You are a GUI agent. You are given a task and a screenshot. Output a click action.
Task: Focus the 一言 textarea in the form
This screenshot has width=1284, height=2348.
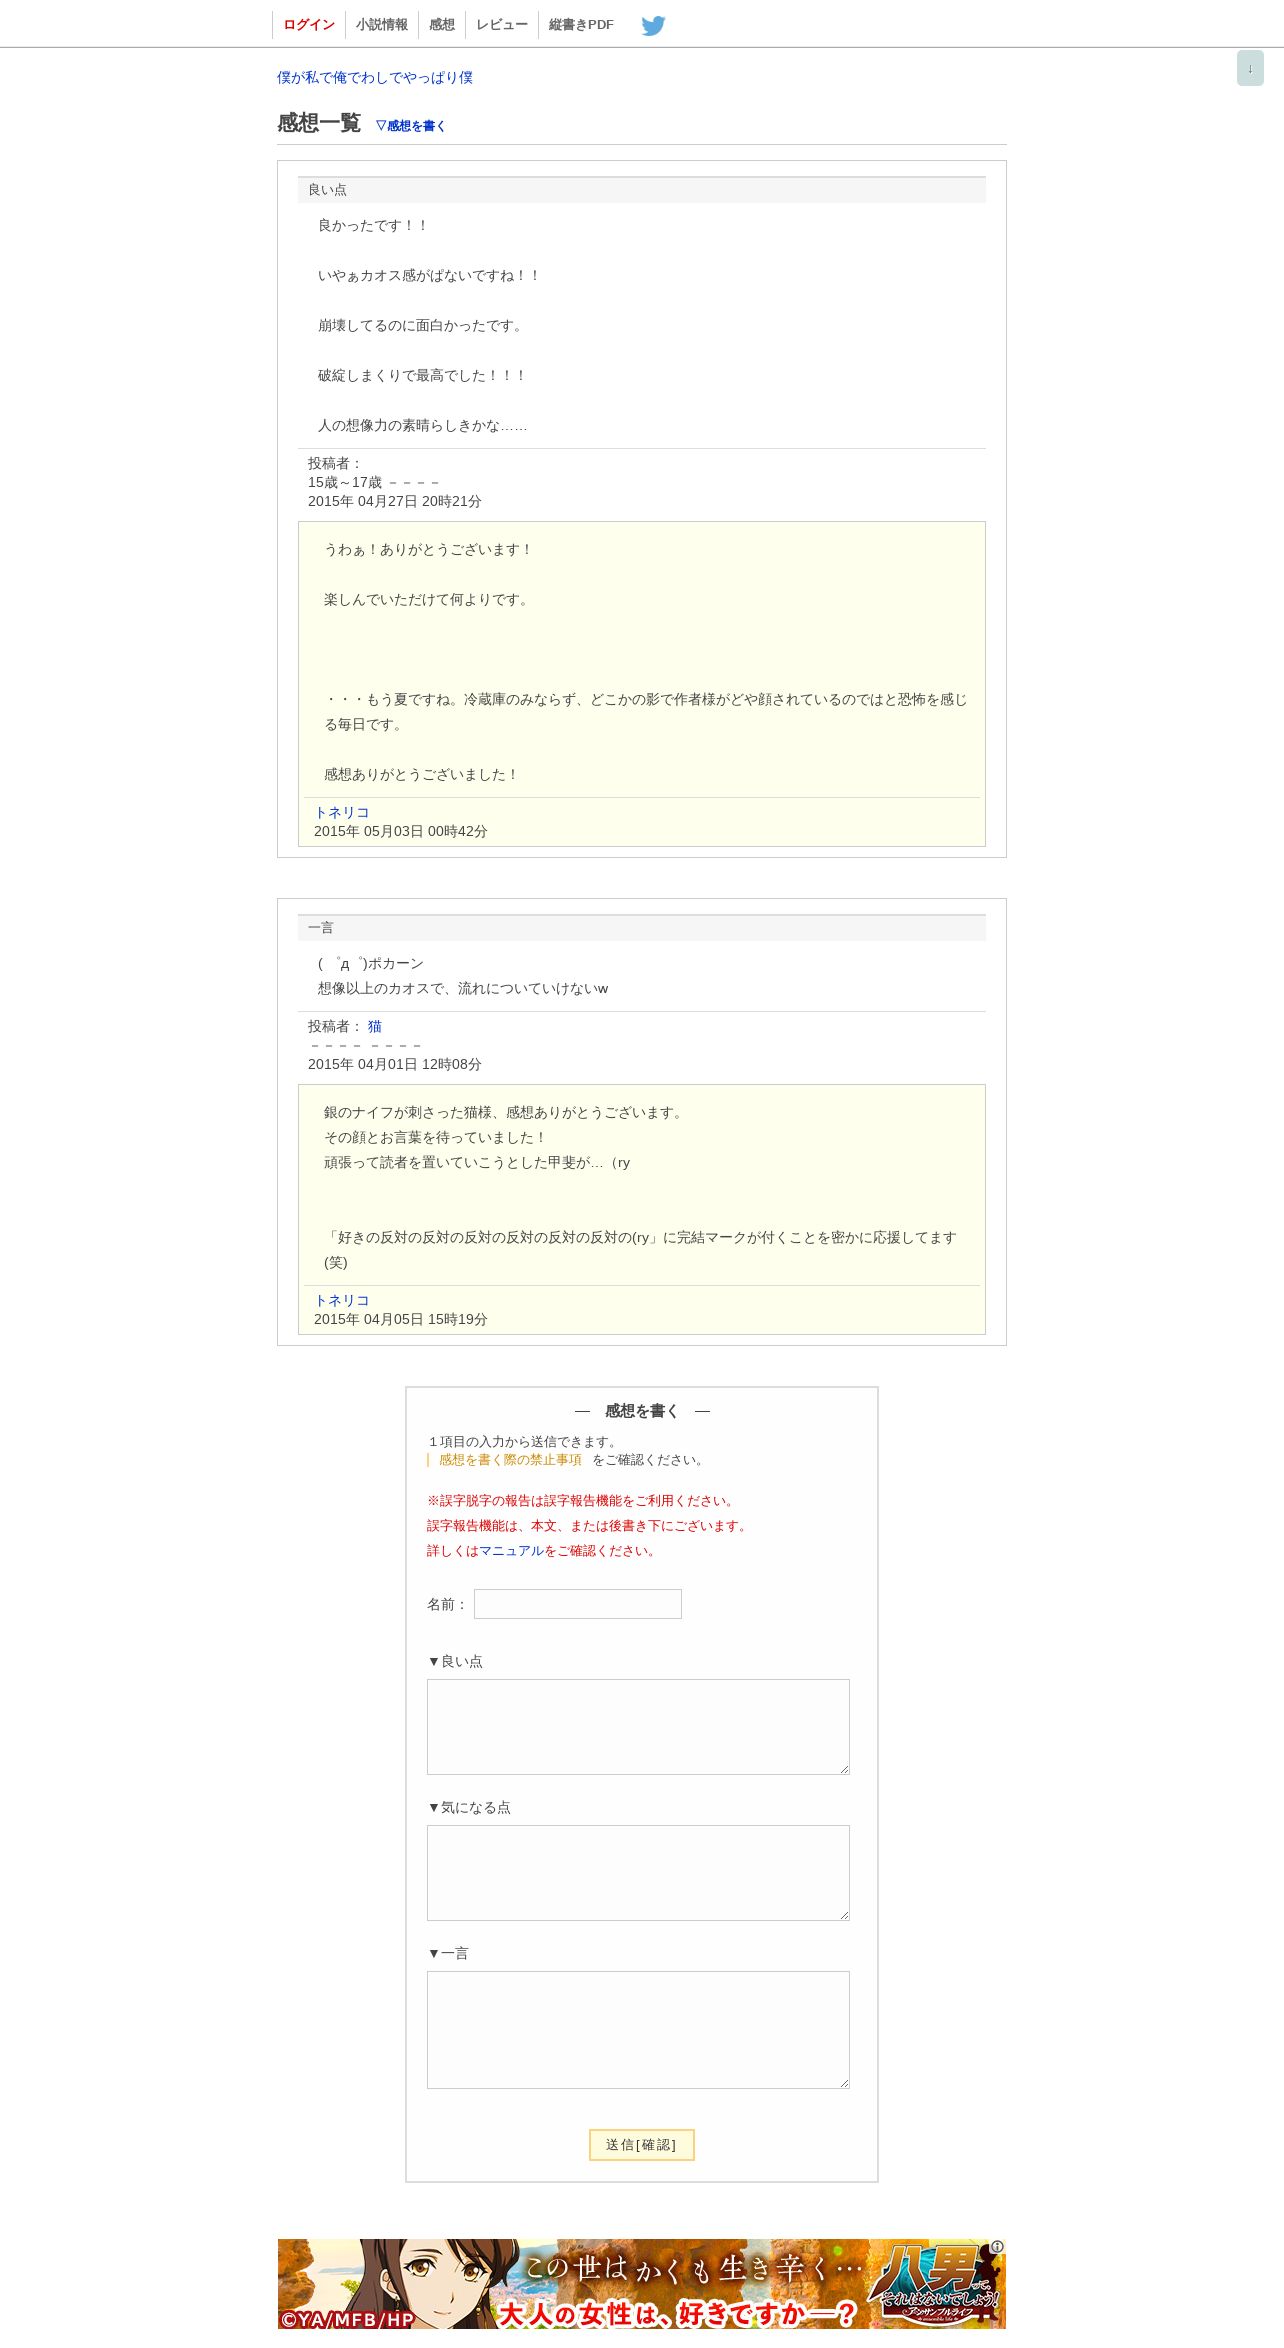(x=638, y=2030)
